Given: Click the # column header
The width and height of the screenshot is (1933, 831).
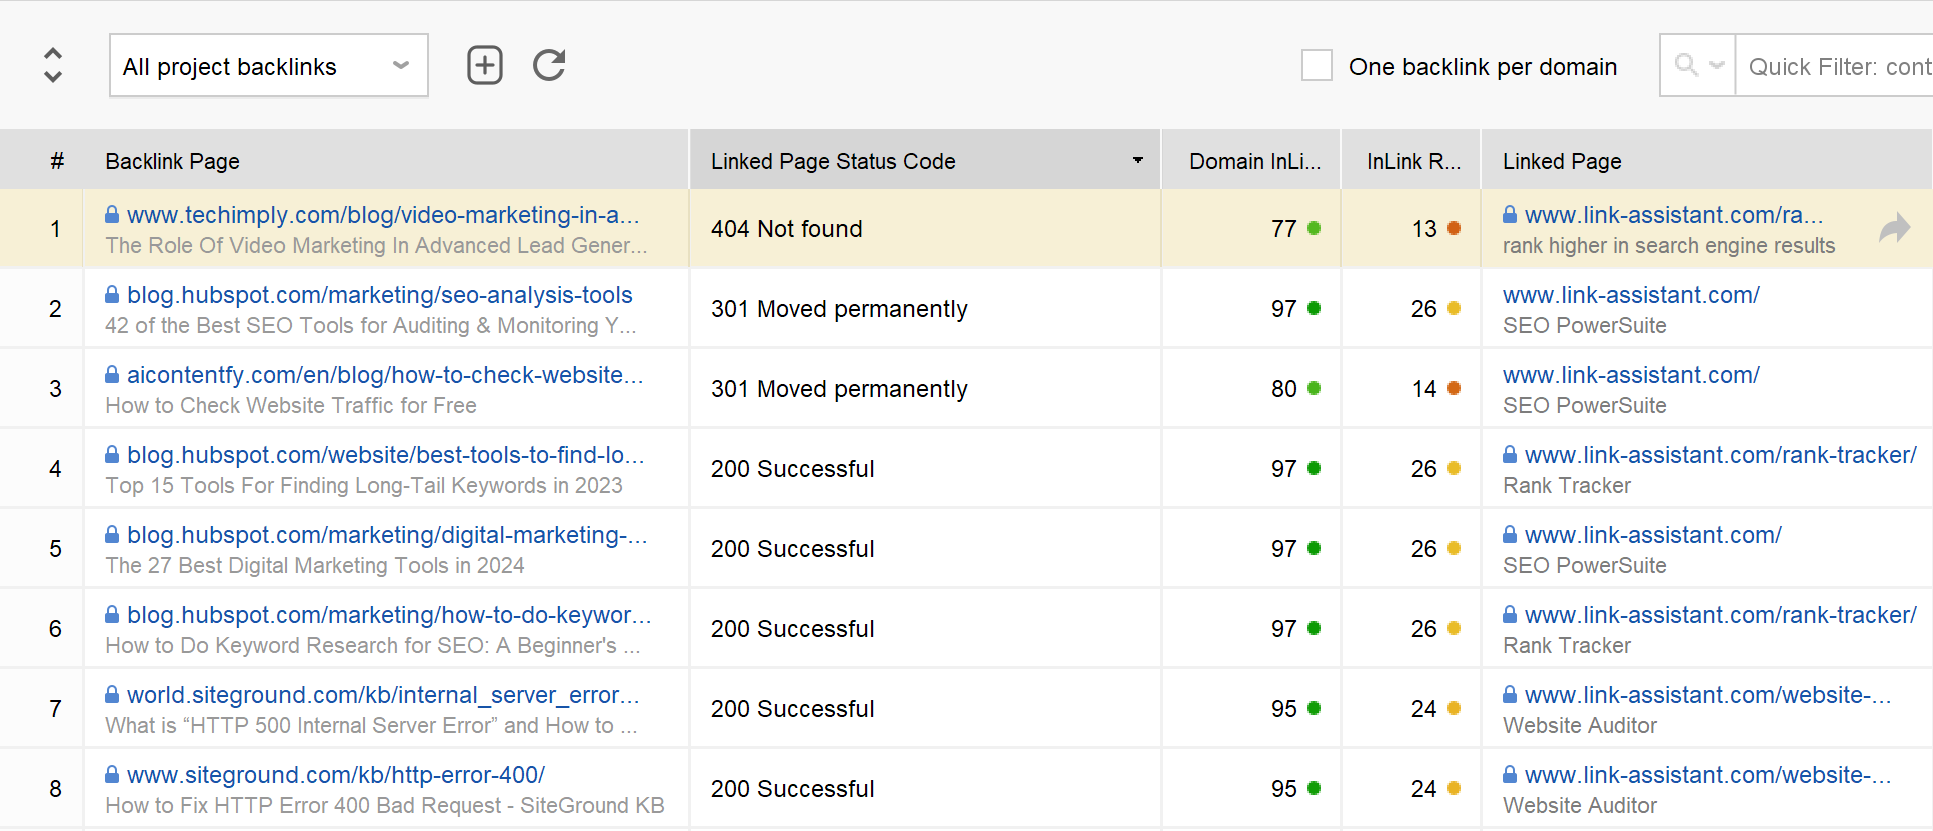Looking at the screenshot, I should [x=57, y=161].
